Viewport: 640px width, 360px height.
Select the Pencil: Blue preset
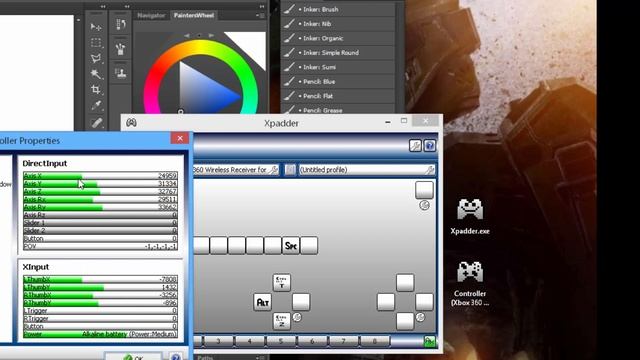(x=338, y=81)
